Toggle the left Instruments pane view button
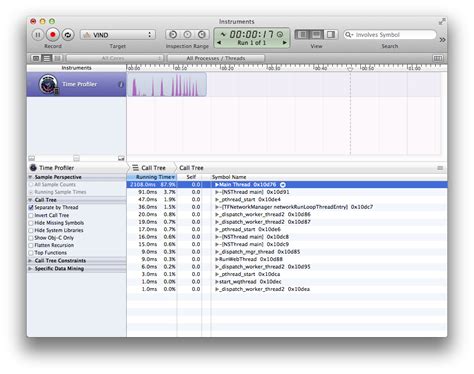Image resolution: width=474 pixels, height=374 pixels. (302, 34)
